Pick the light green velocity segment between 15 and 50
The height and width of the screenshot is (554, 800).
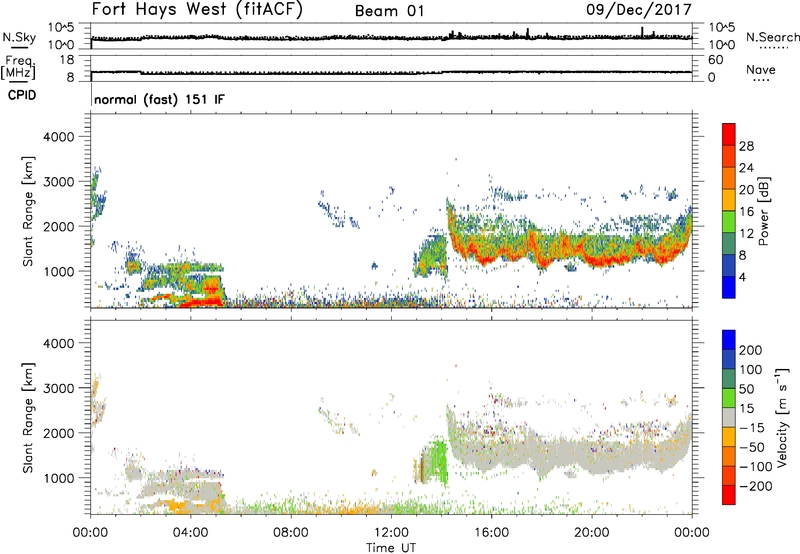tap(729, 398)
